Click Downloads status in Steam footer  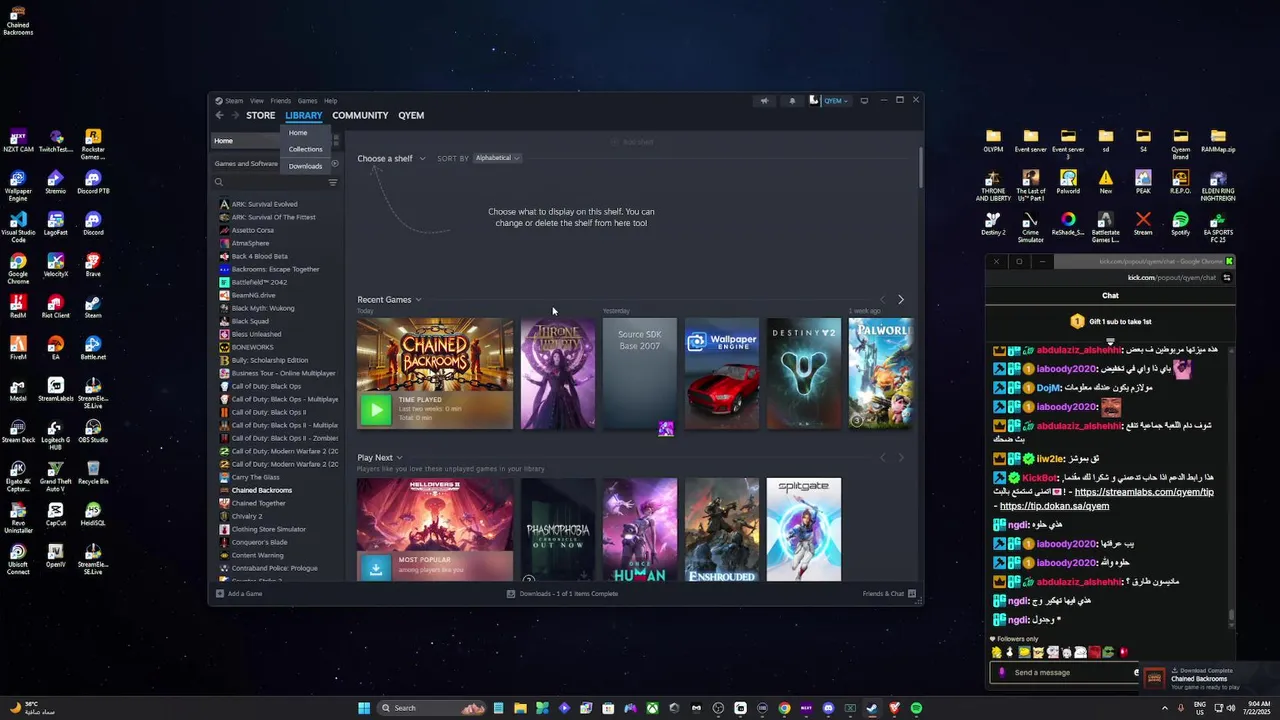pos(562,593)
